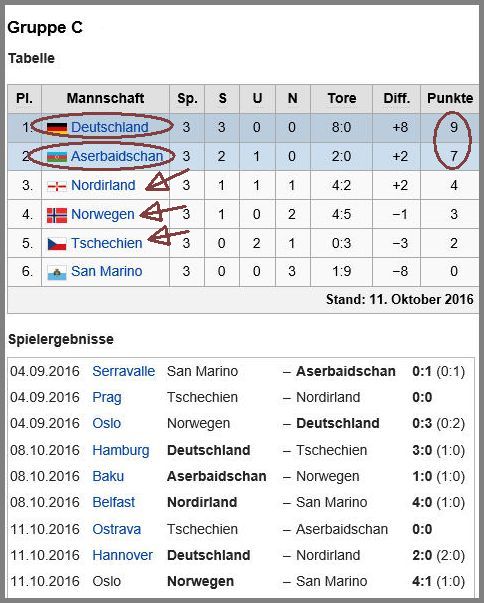Open the Norwegen team page link
Image resolution: width=484 pixels, height=603 pixels.
coord(103,214)
